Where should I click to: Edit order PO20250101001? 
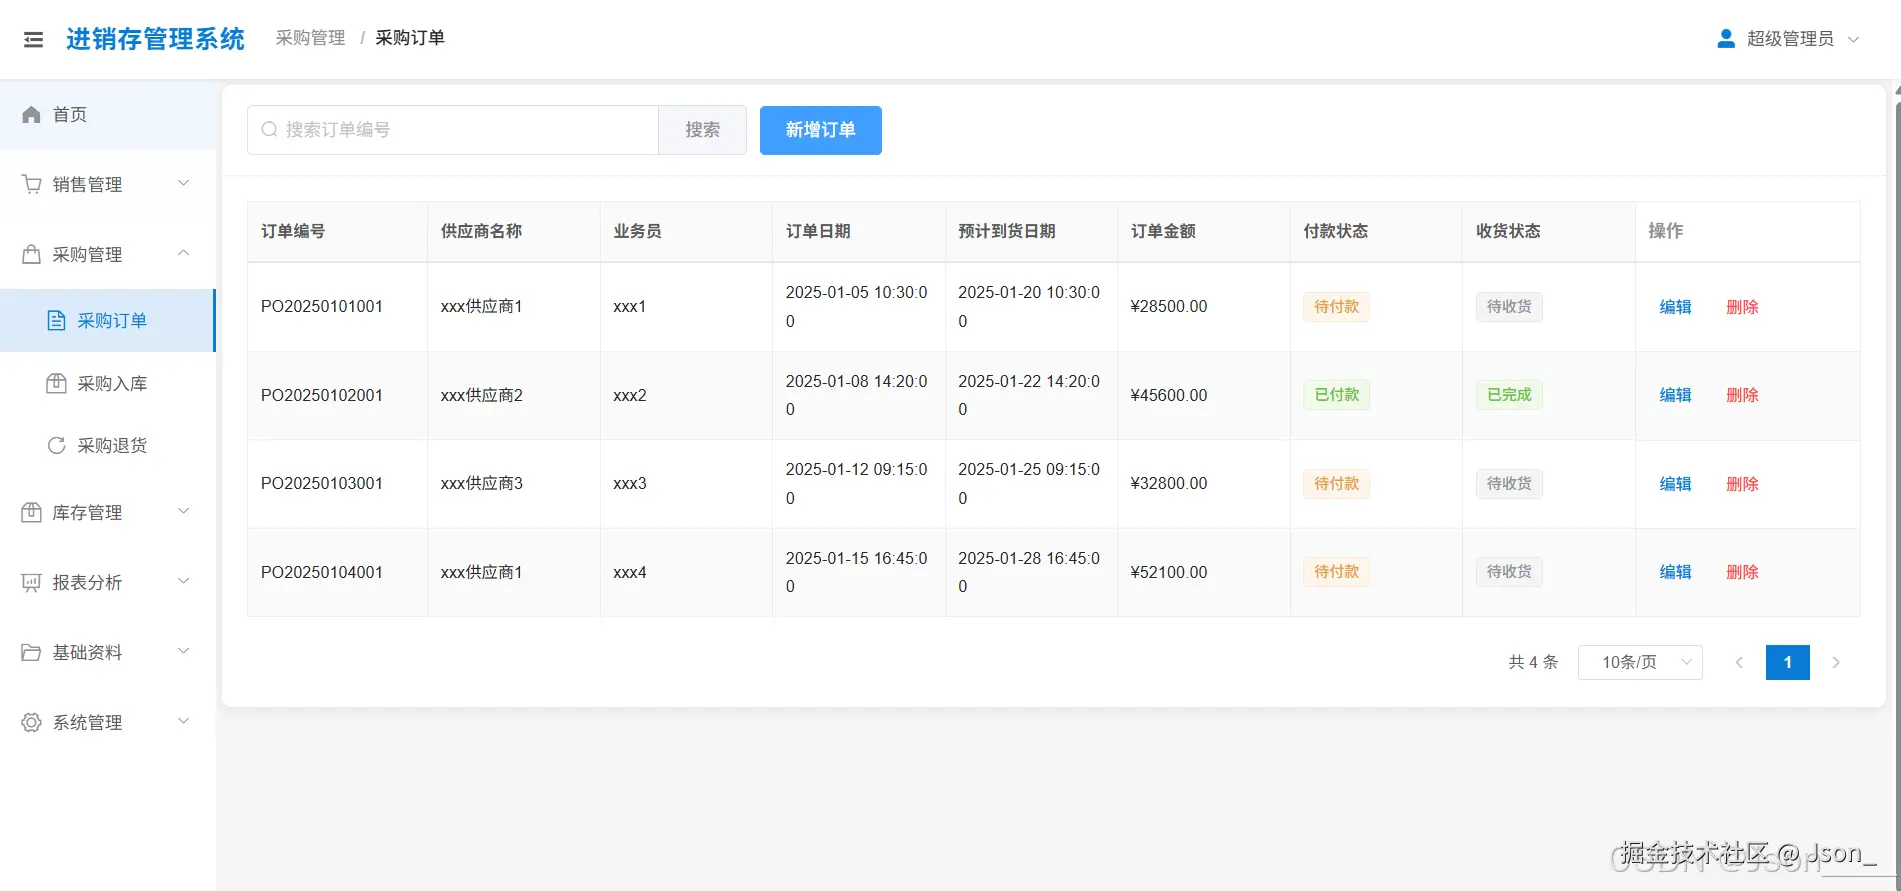(1675, 307)
